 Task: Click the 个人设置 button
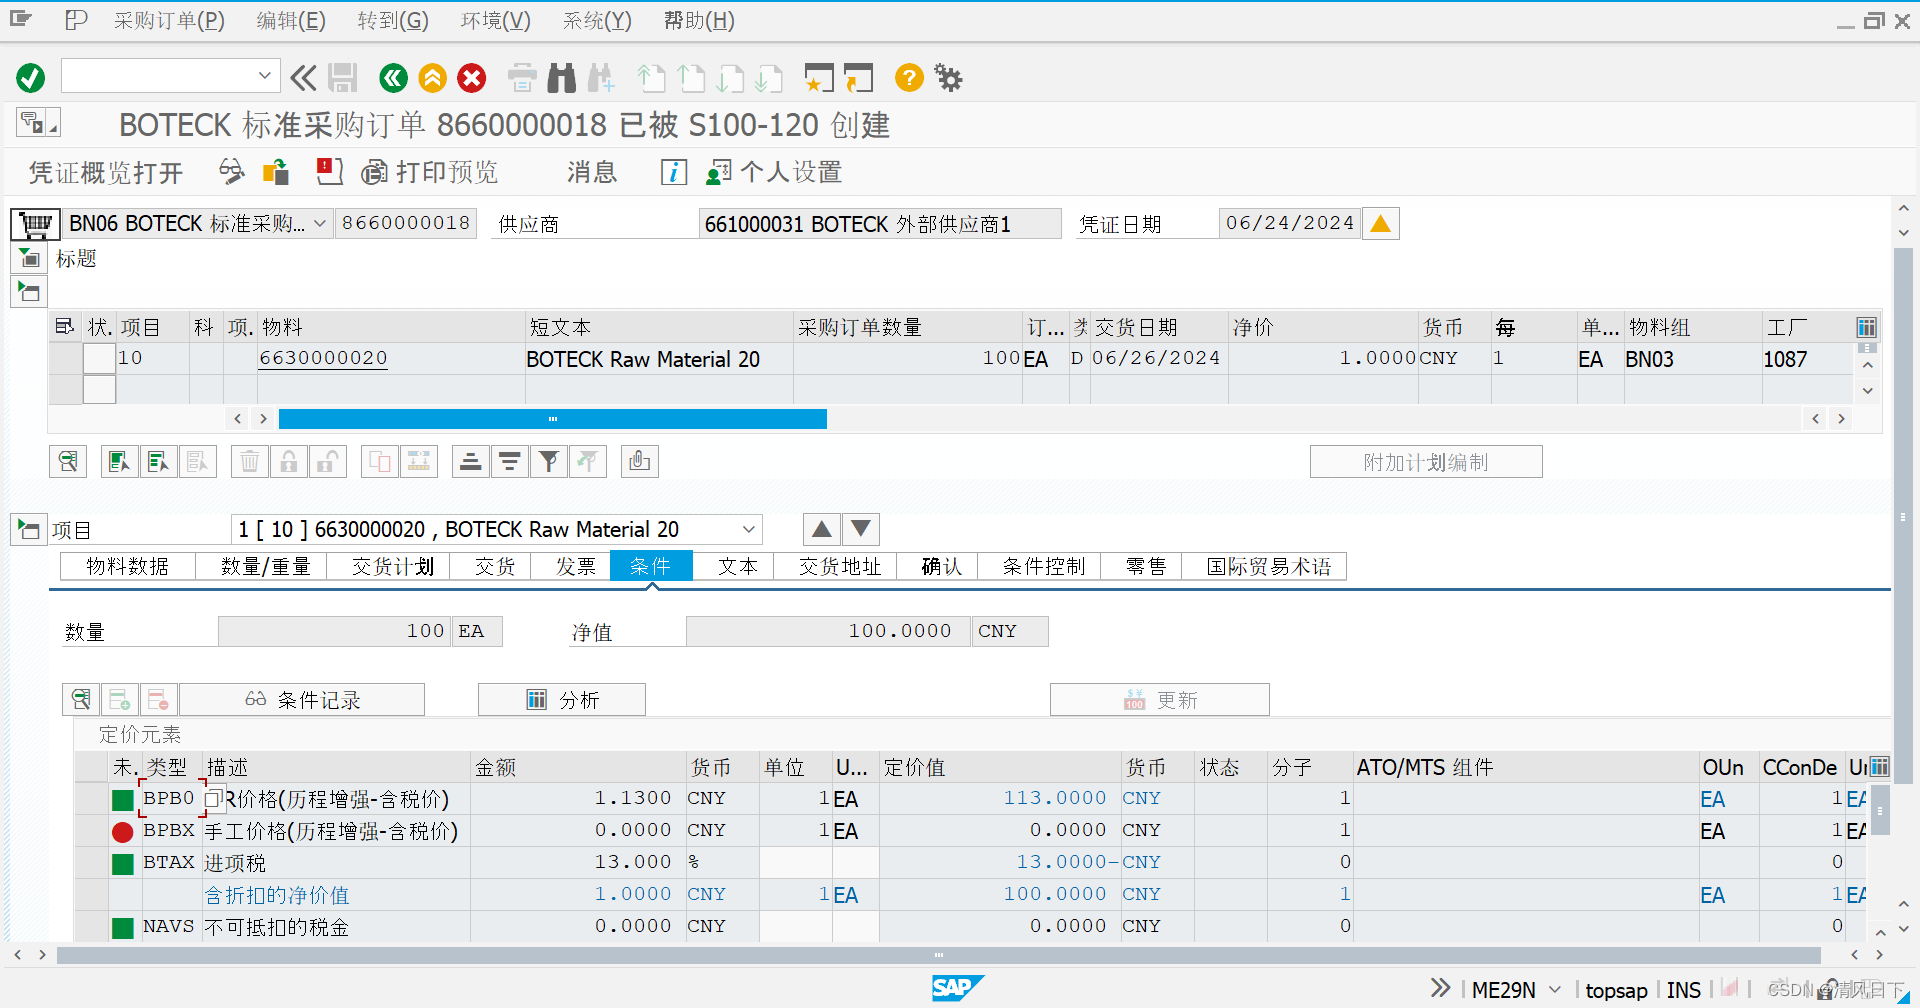point(774,172)
